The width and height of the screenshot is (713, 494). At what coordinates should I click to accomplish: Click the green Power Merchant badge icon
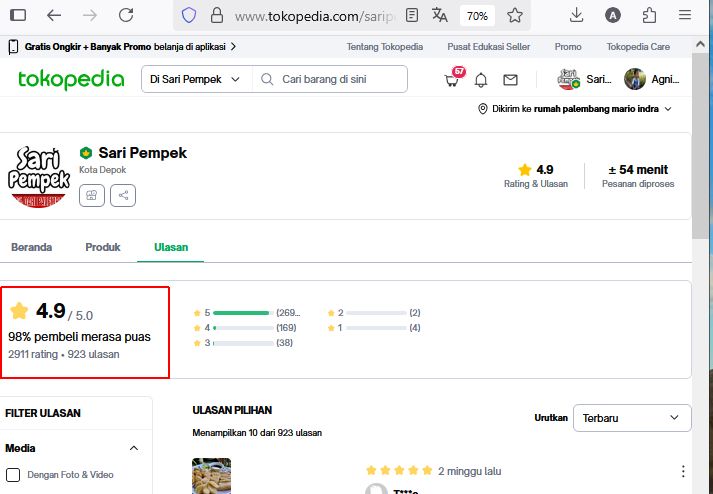pos(85,153)
